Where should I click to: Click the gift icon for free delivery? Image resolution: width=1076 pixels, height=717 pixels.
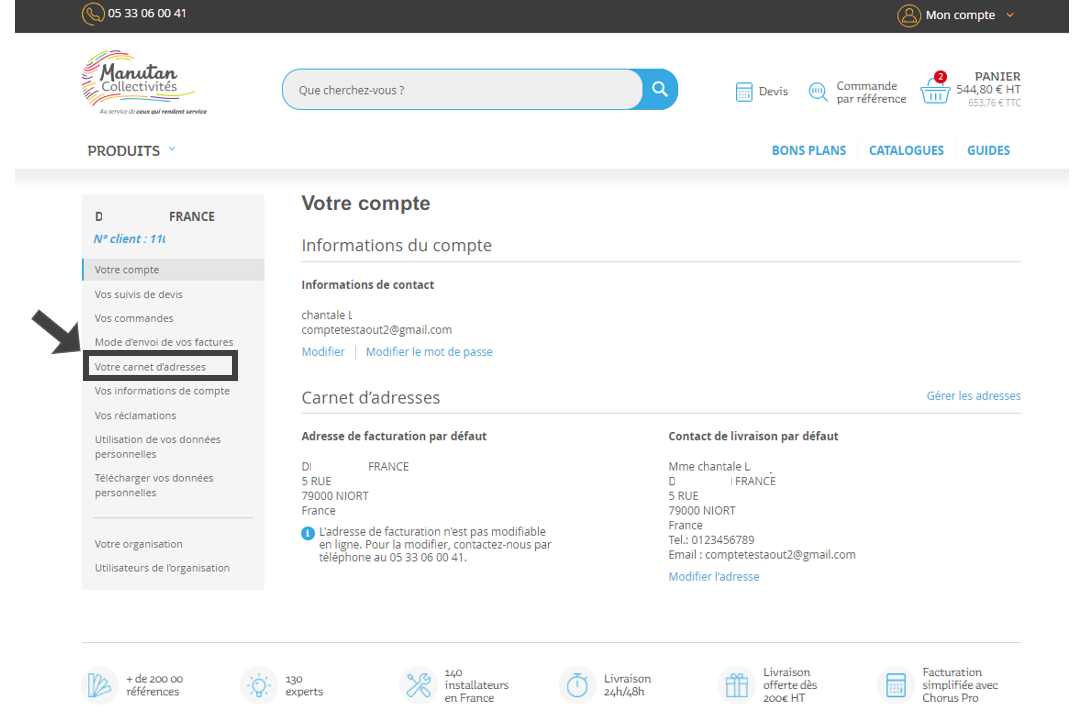click(x=737, y=685)
